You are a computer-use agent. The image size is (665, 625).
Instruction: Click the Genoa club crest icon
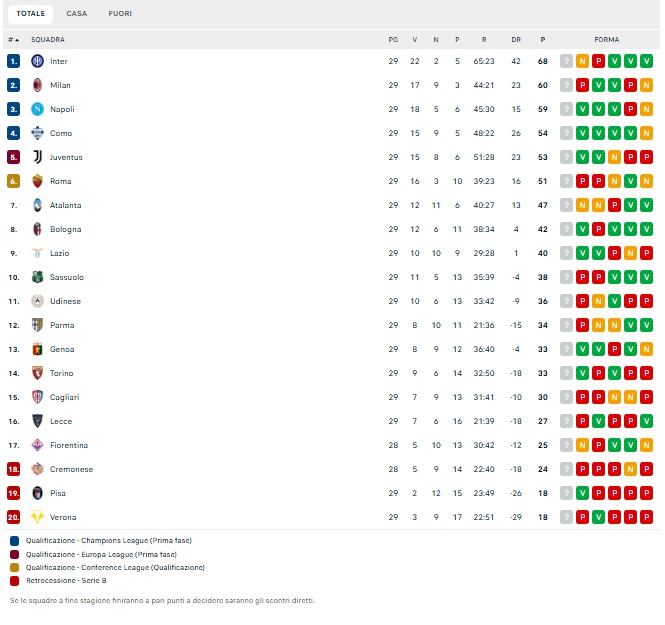pyautogui.click(x=37, y=349)
